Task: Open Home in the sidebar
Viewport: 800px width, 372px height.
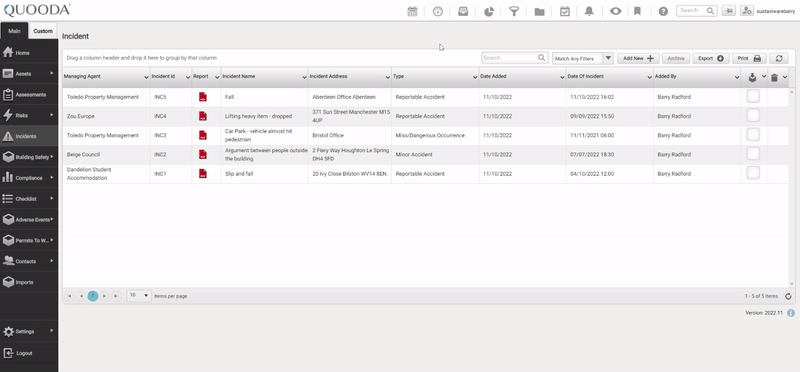Action: click(29, 53)
